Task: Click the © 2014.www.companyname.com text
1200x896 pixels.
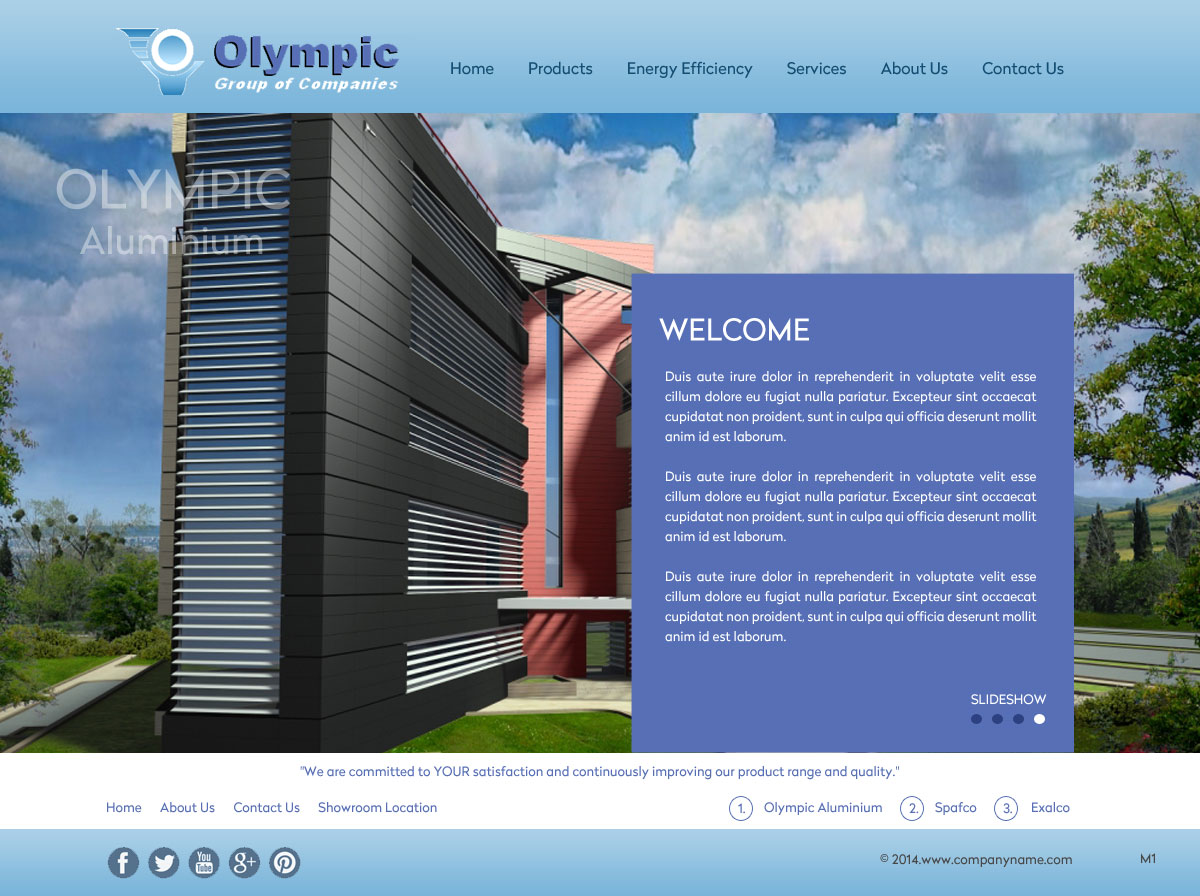Action: tap(976, 859)
